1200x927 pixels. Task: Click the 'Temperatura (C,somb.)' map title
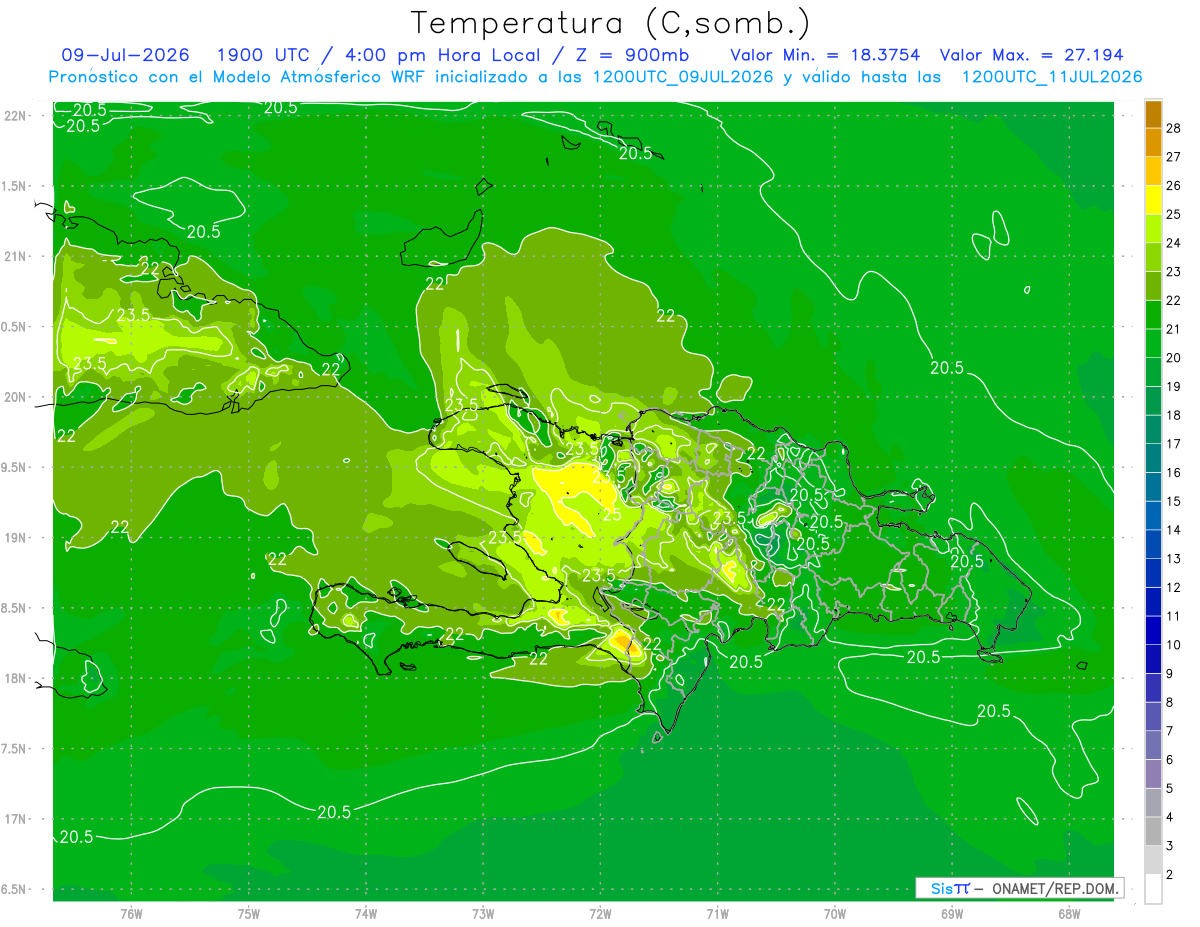[x=611, y=23]
